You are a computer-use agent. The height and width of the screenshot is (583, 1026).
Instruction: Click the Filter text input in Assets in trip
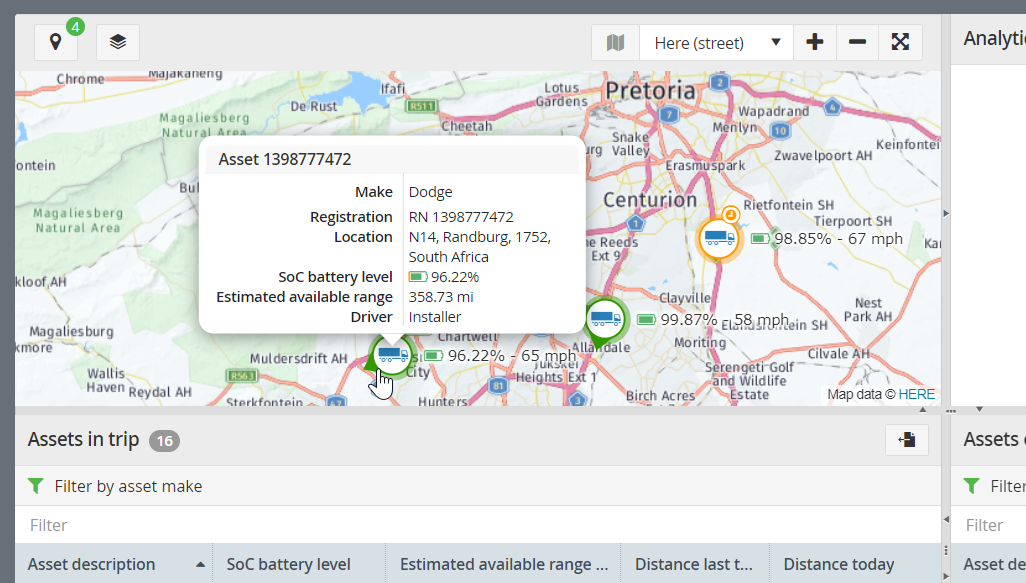click(x=478, y=525)
